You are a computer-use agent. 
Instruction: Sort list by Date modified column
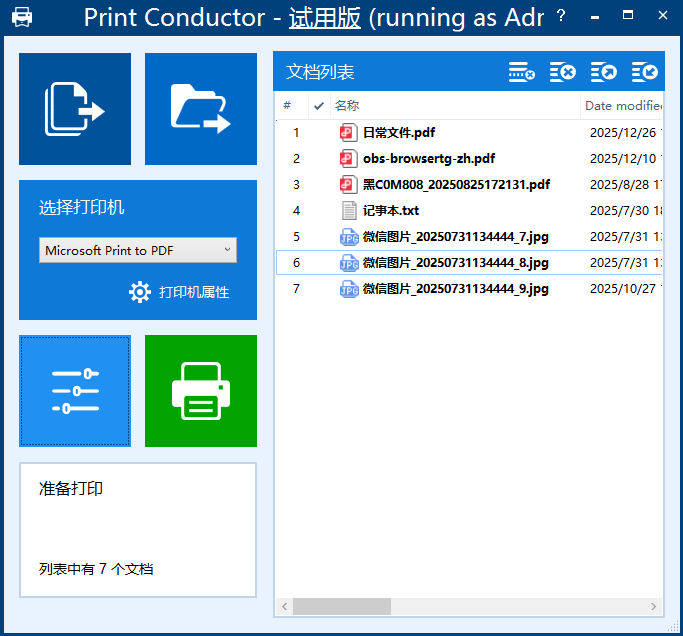tap(623, 106)
